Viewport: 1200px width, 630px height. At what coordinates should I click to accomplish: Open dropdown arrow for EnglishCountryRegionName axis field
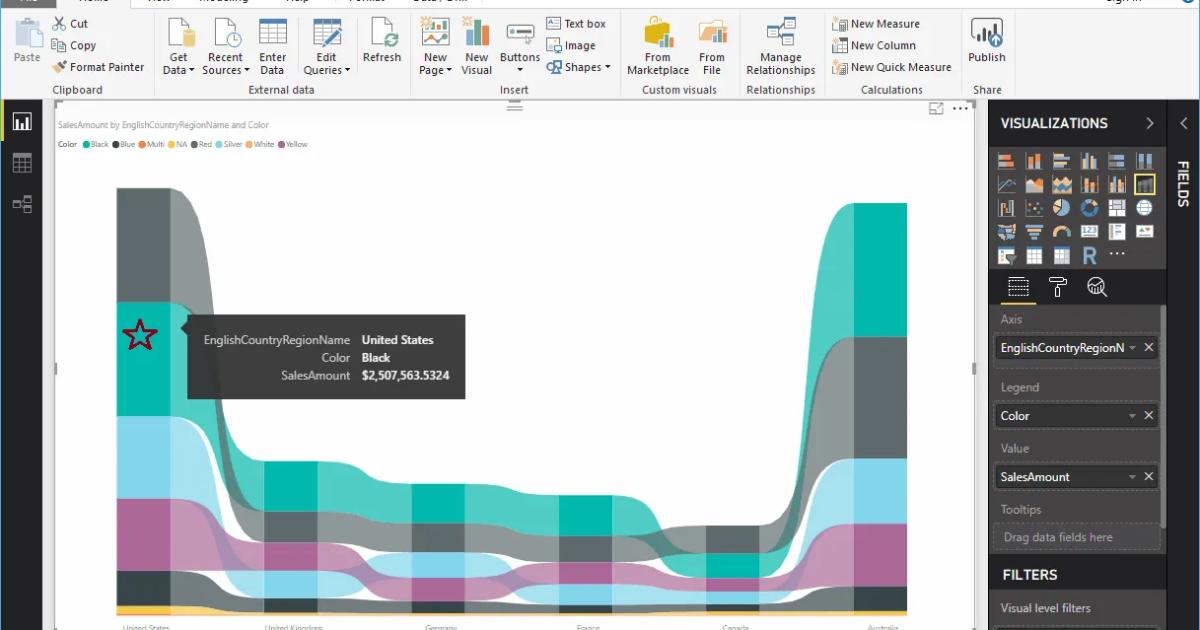click(1132, 348)
